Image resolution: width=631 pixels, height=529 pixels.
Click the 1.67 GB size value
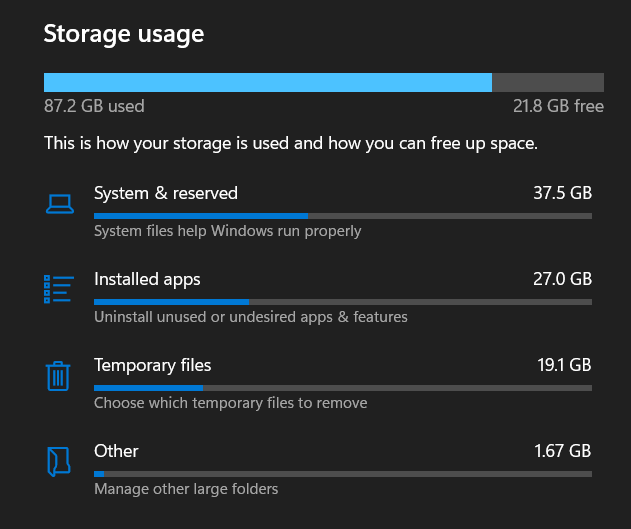pos(563,451)
